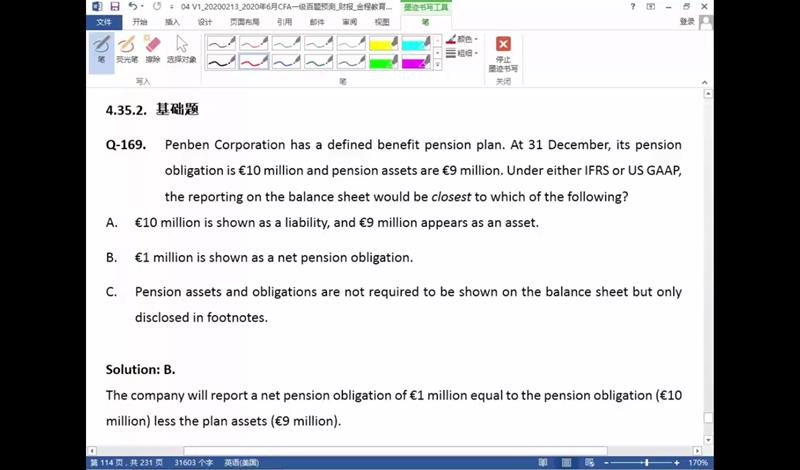Click Stop Inking (停止墨迹书写) button
The width and height of the screenshot is (800, 470).
[503, 54]
